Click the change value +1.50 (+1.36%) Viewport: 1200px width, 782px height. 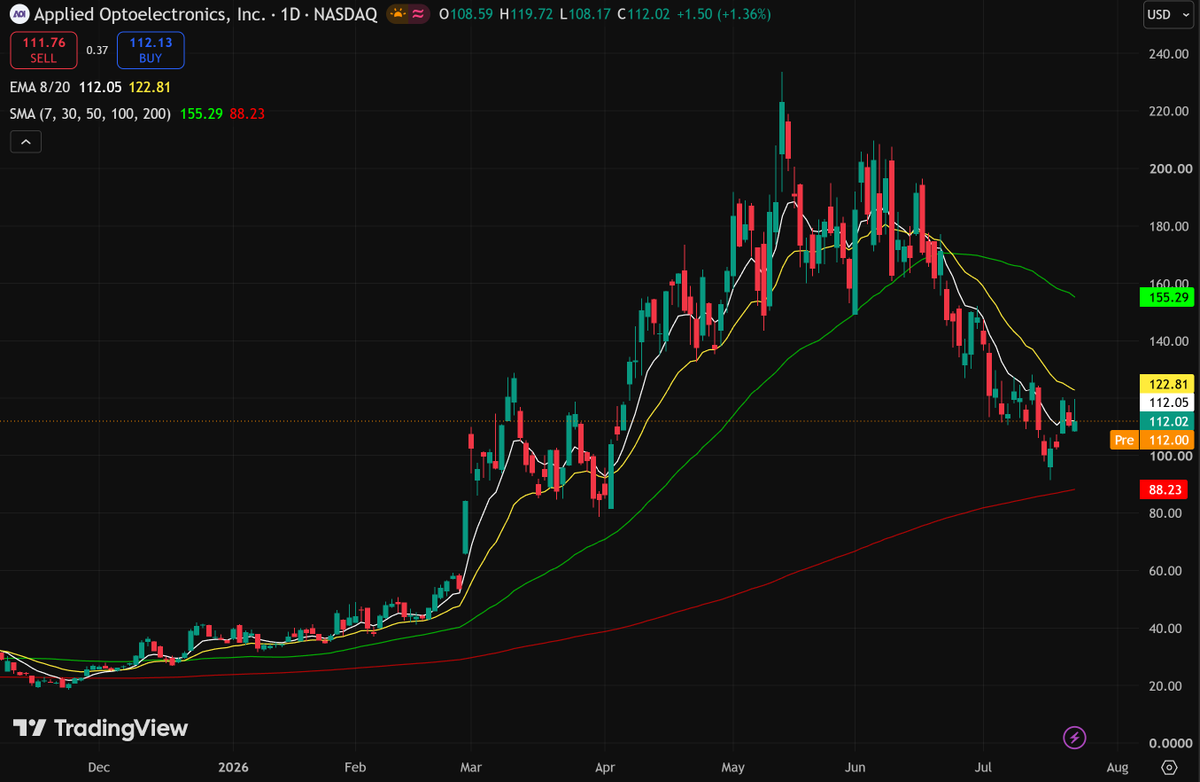tap(722, 15)
